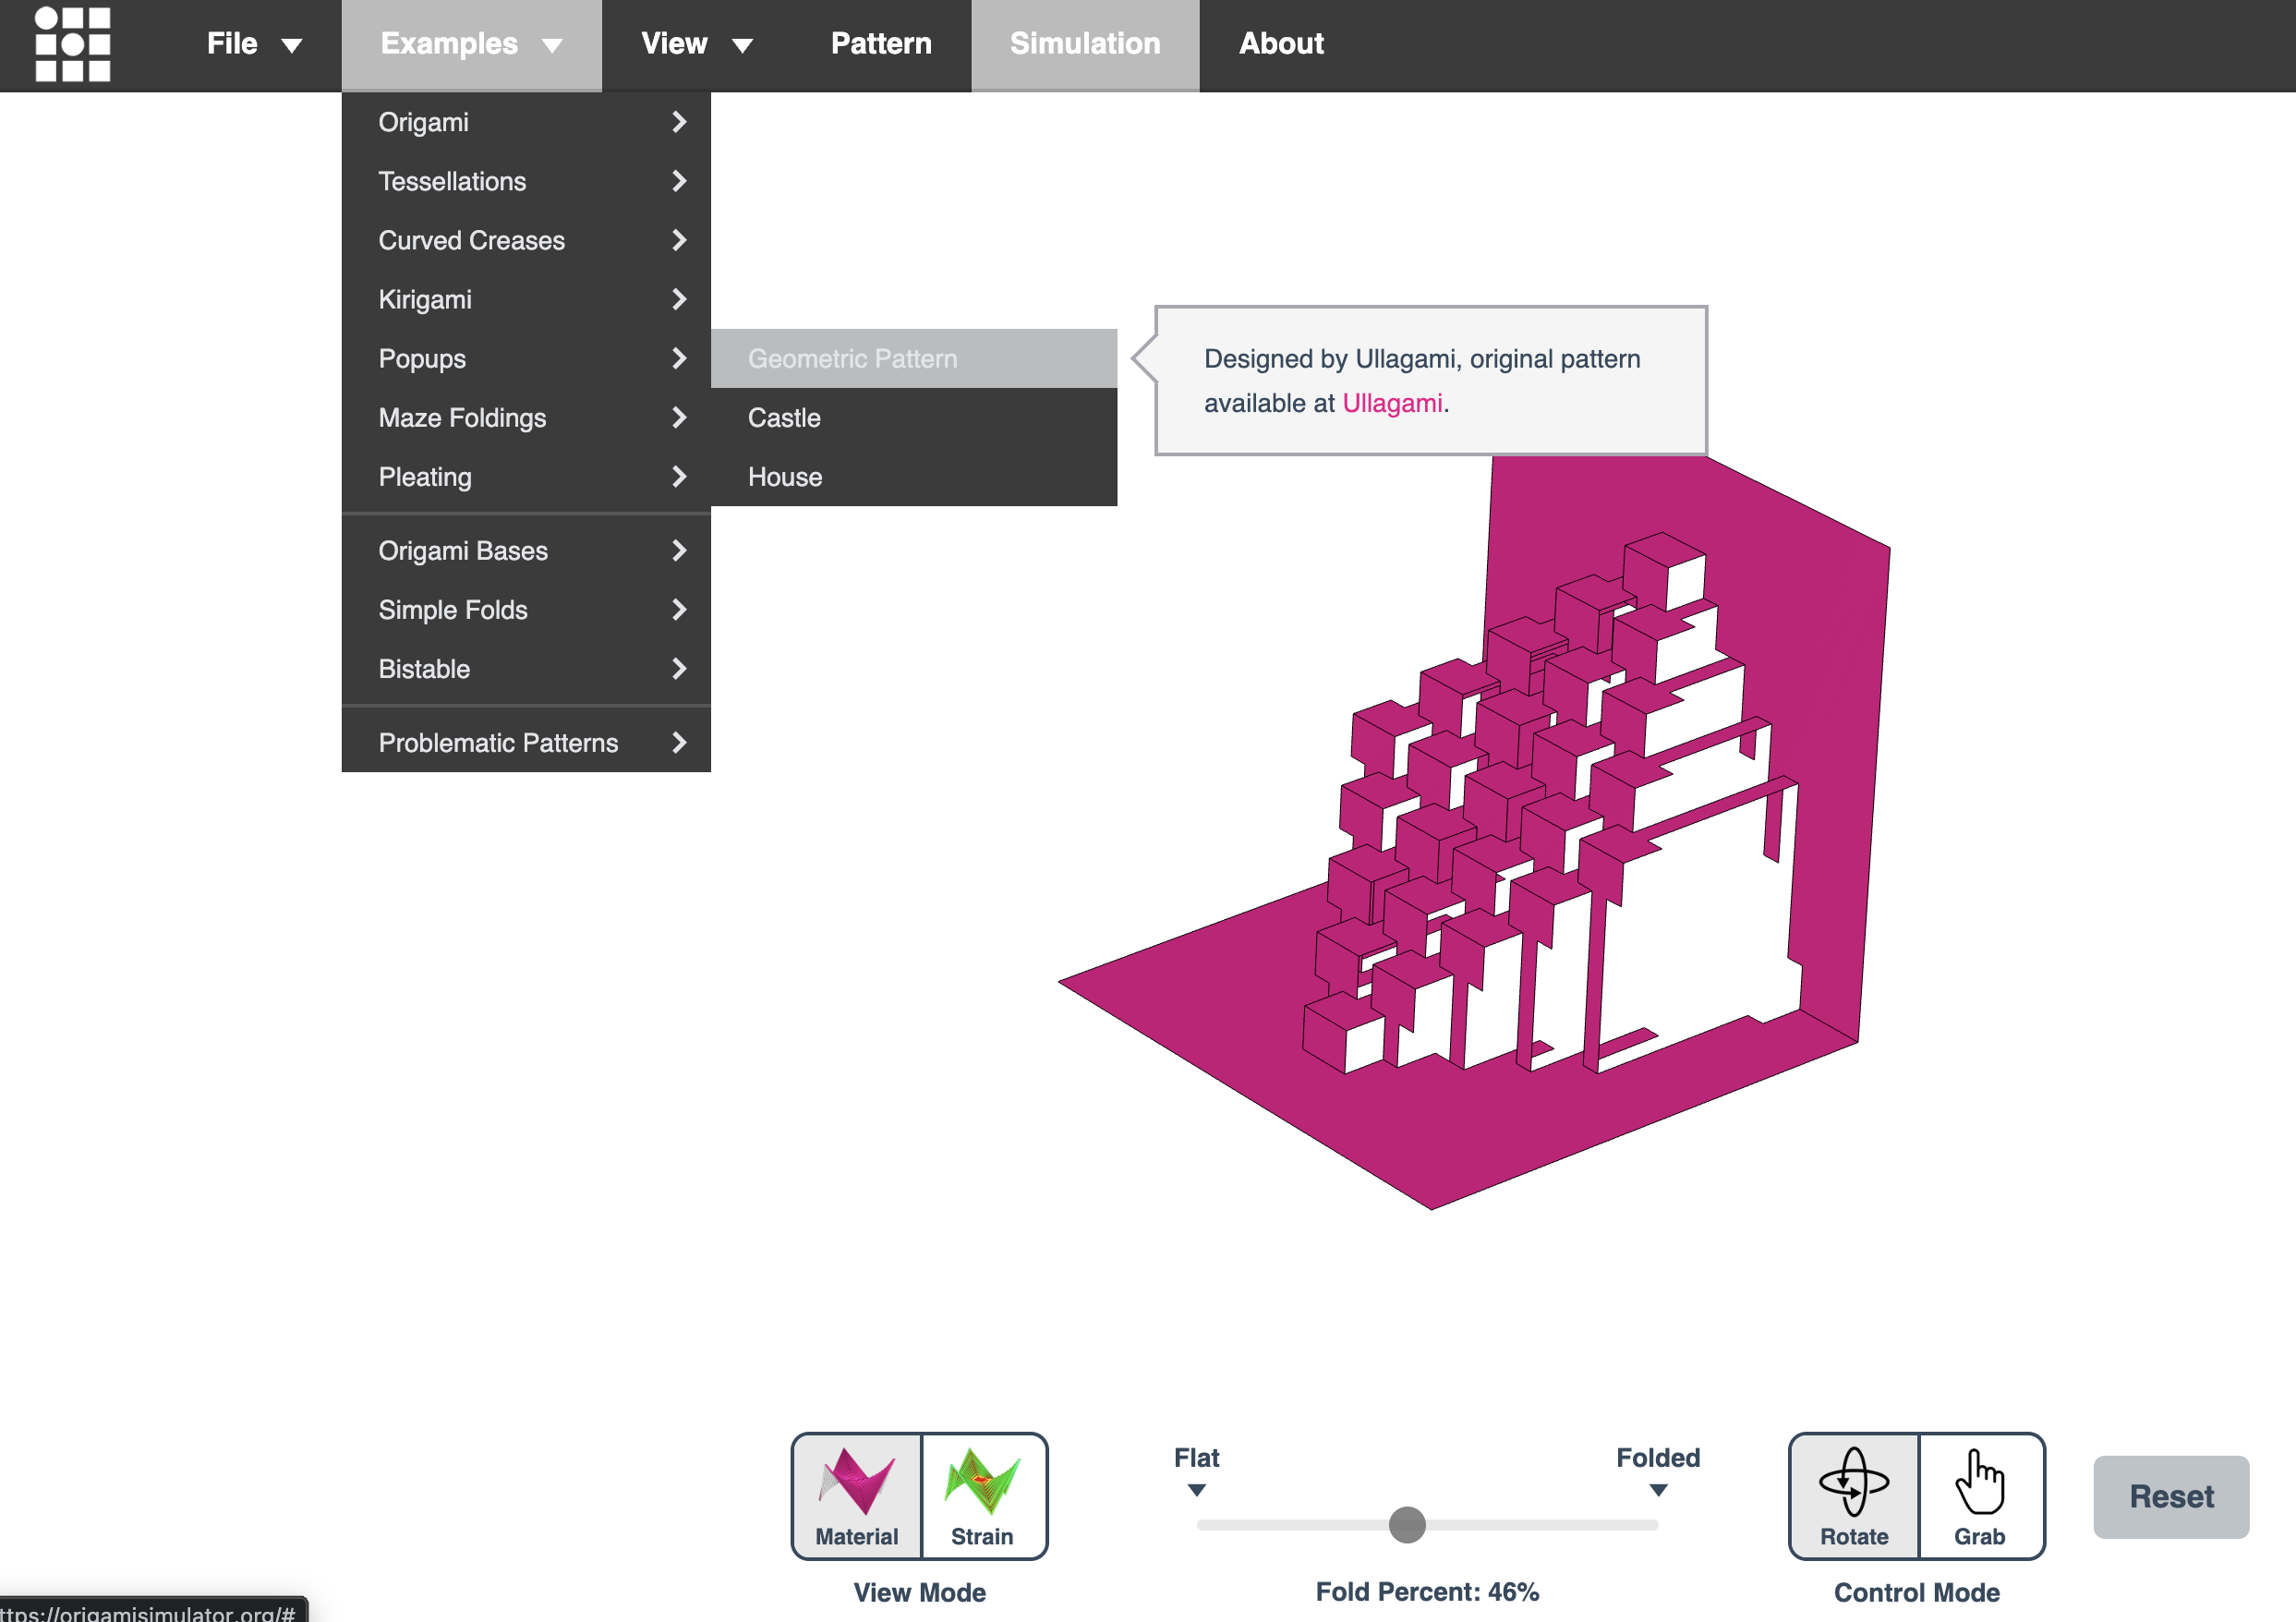Select the Castle popup example
The width and height of the screenshot is (2296, 1622).
click(x=784, y=418)
